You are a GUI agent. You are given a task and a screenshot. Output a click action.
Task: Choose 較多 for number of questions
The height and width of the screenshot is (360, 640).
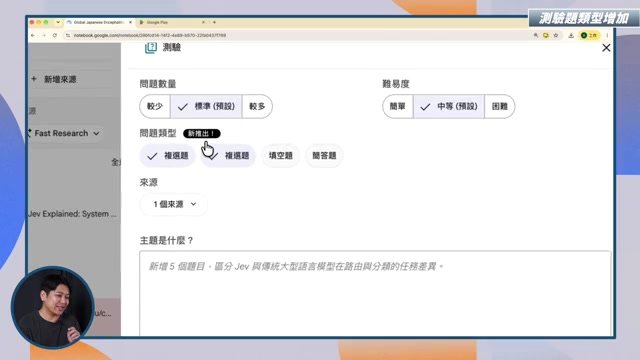(257, 107)
